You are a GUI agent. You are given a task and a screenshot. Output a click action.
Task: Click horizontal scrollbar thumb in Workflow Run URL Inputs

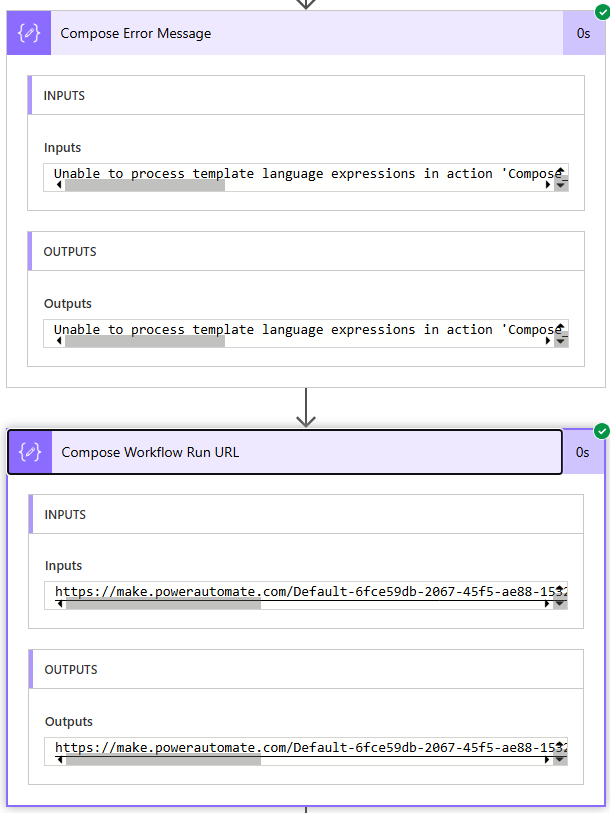click(163, 604)
